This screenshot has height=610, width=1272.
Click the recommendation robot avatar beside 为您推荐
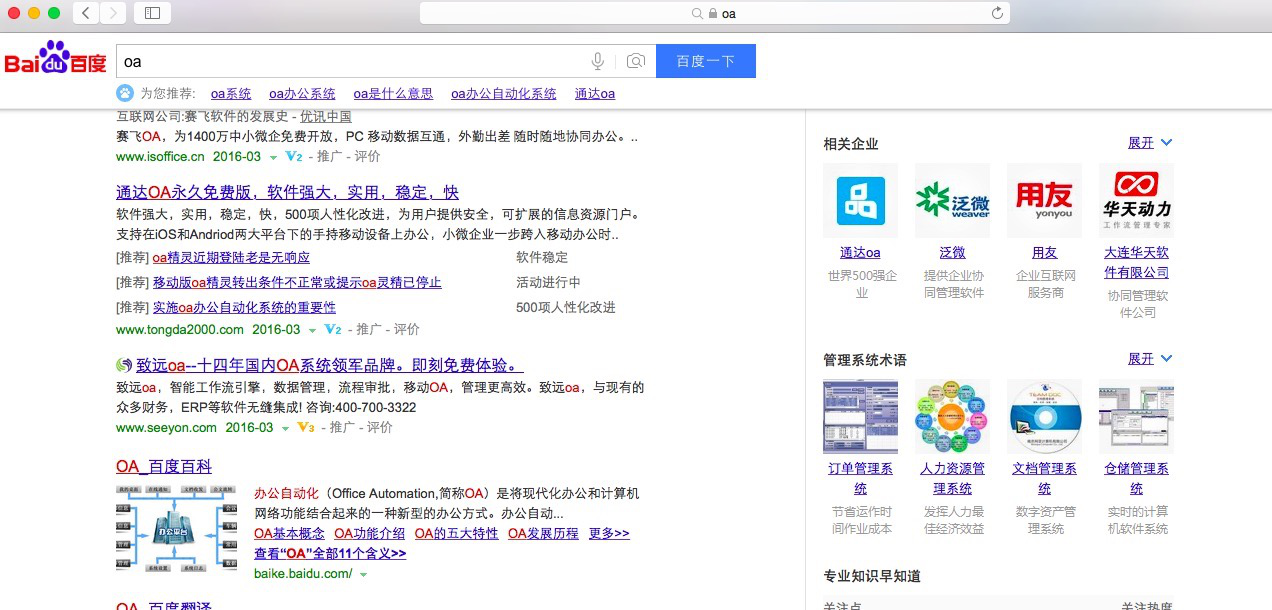pos(123,93)
